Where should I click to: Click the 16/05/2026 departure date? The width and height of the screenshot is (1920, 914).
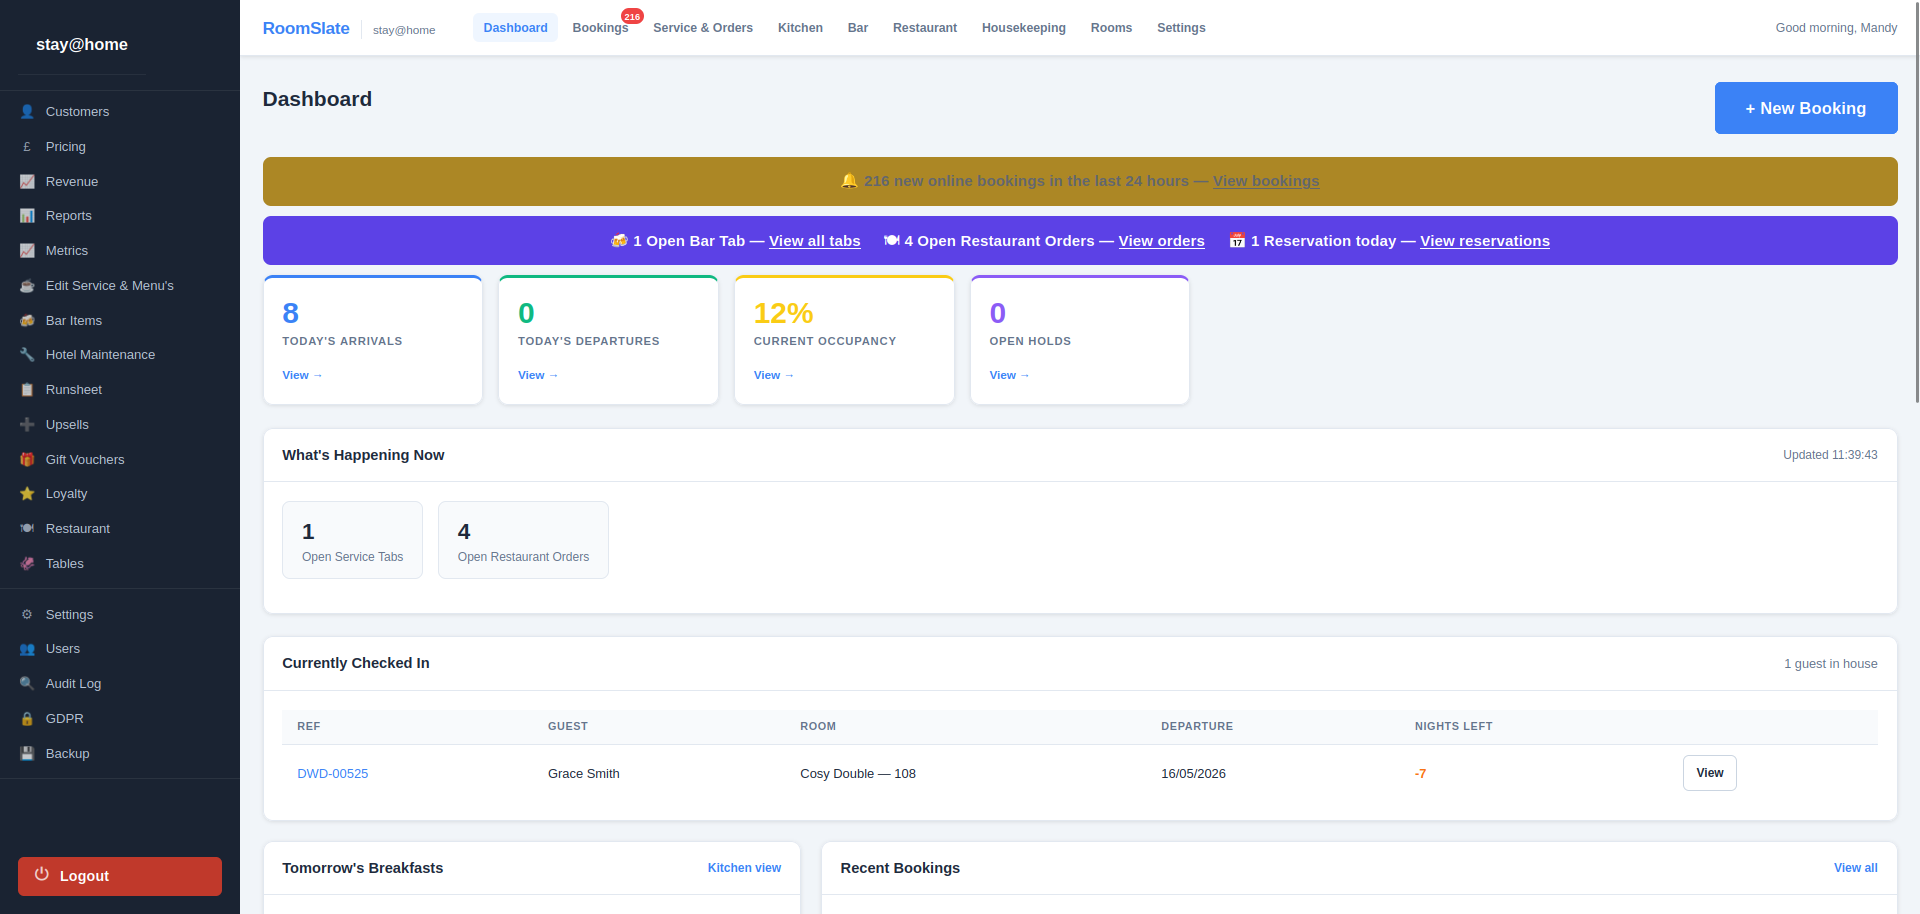(1193, 774)
